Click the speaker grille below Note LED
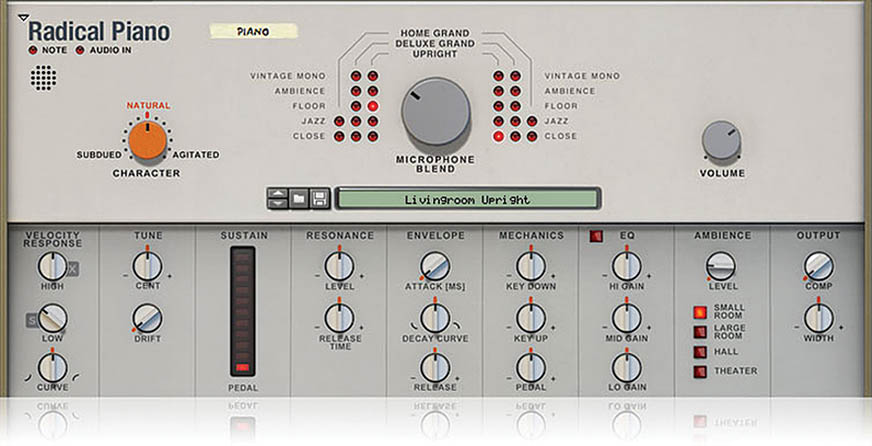872x446 pixels. [43, 78]
